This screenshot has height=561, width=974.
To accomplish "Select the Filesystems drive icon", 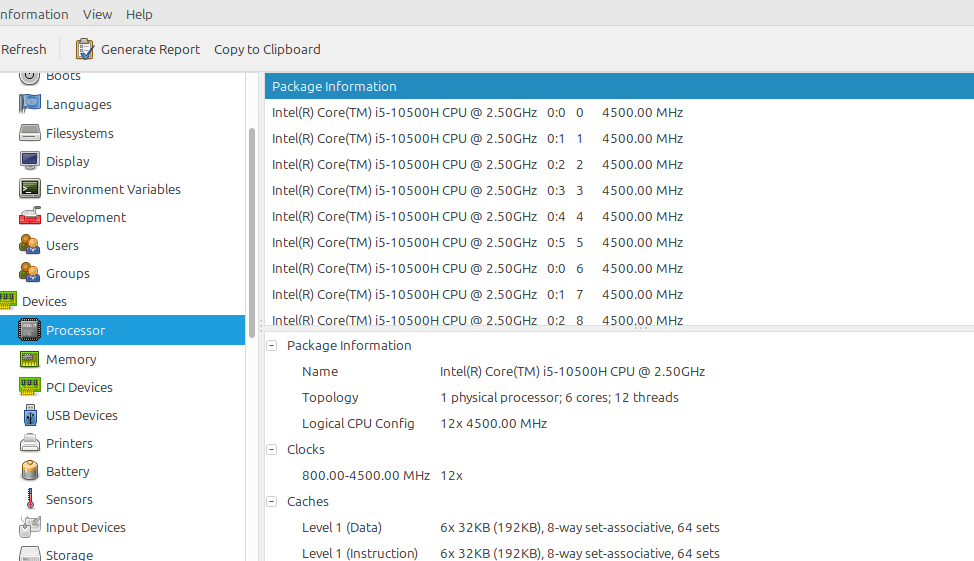I will (x=29, y=133).
